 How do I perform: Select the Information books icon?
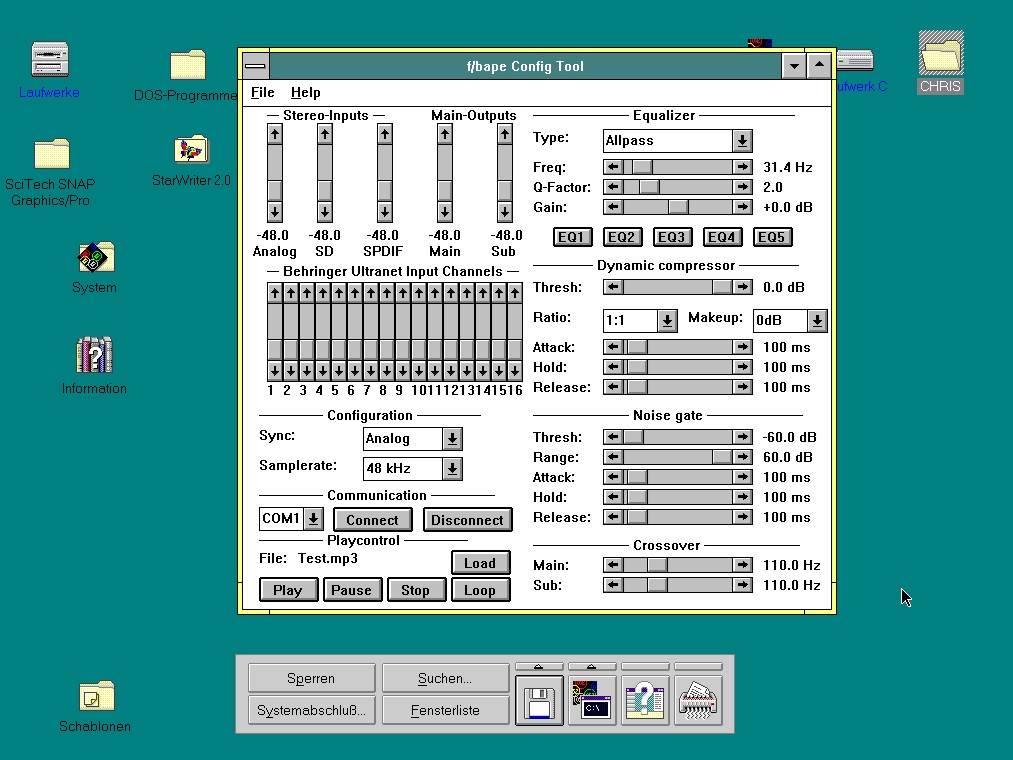point(94,355)
